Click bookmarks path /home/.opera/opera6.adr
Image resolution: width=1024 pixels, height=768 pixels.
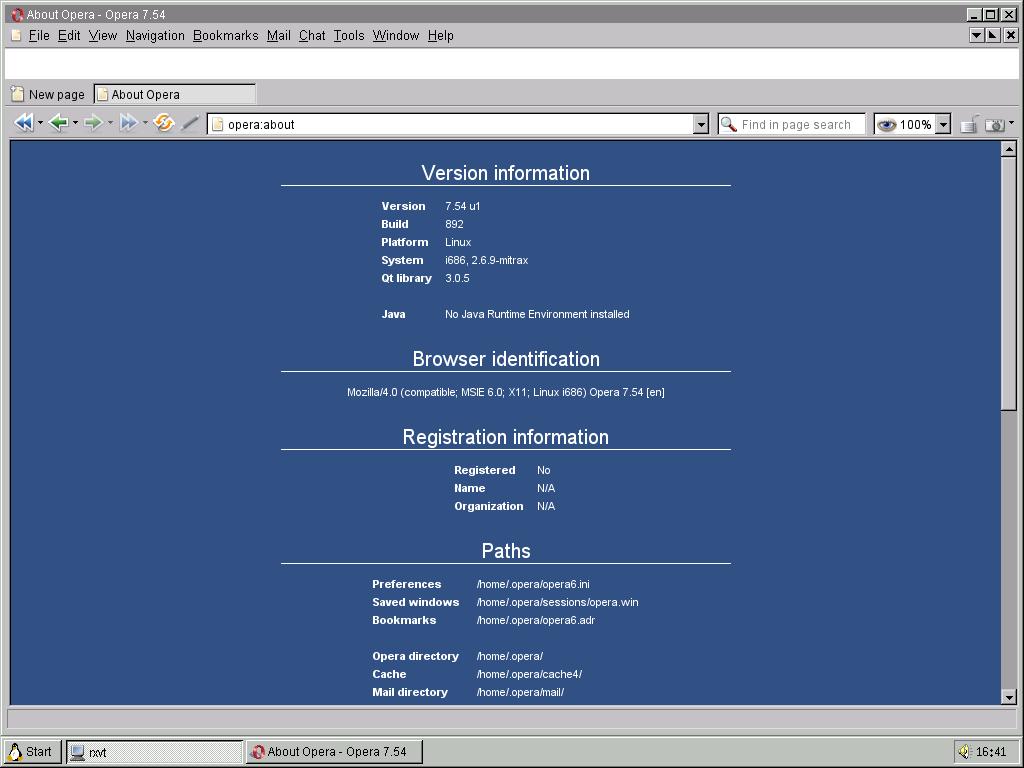(536, 620)
